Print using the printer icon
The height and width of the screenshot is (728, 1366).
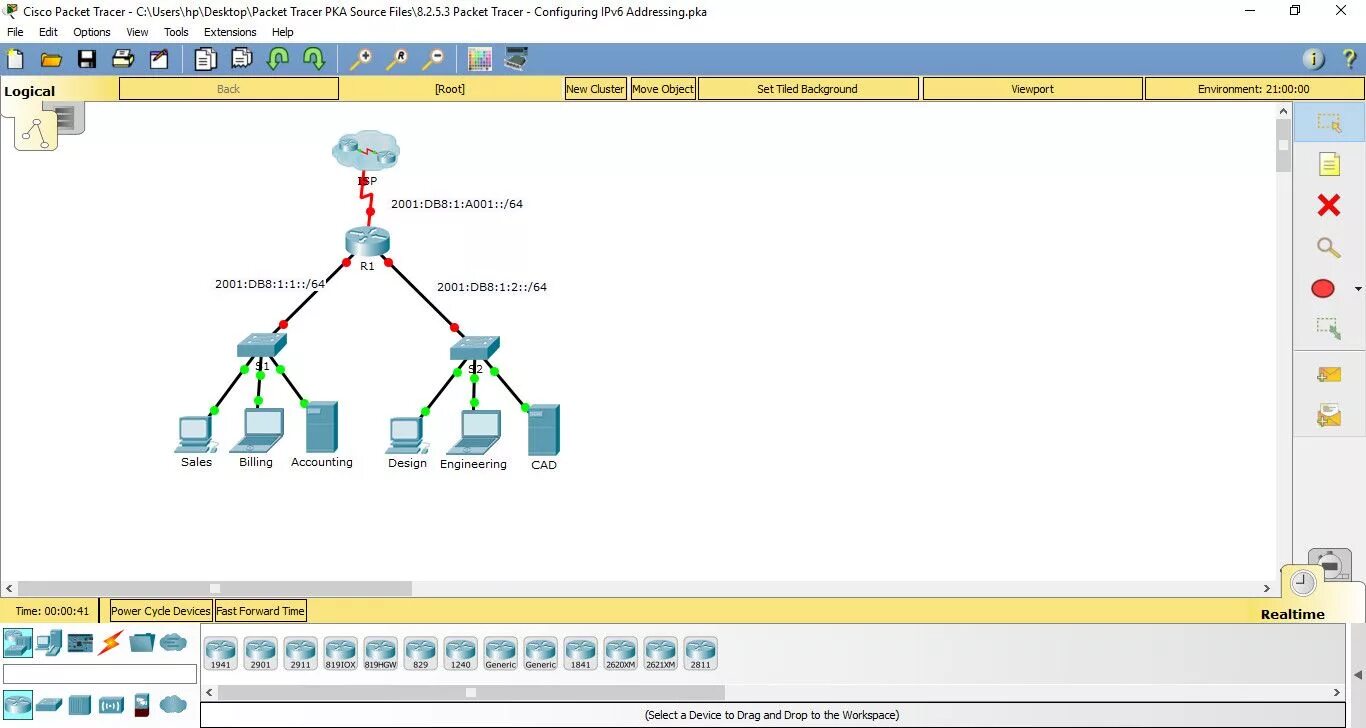click(x=123, y=59)
